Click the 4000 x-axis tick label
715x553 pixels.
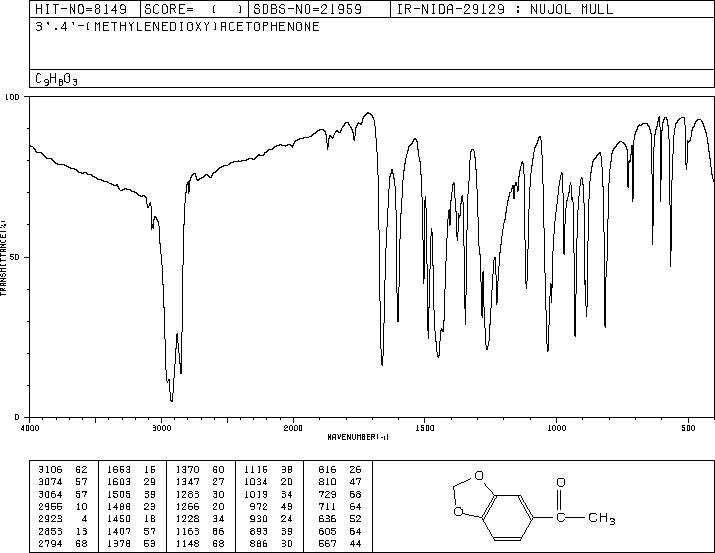click(x=30, y=428)
